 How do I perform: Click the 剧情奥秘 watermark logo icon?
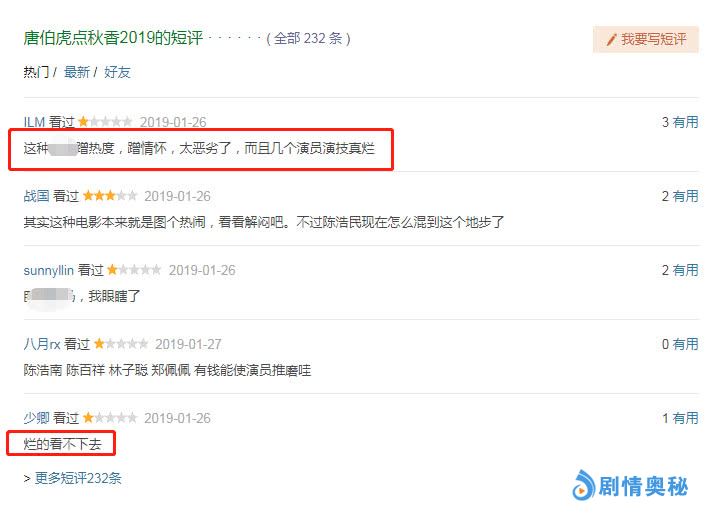[x=584, y=485]
